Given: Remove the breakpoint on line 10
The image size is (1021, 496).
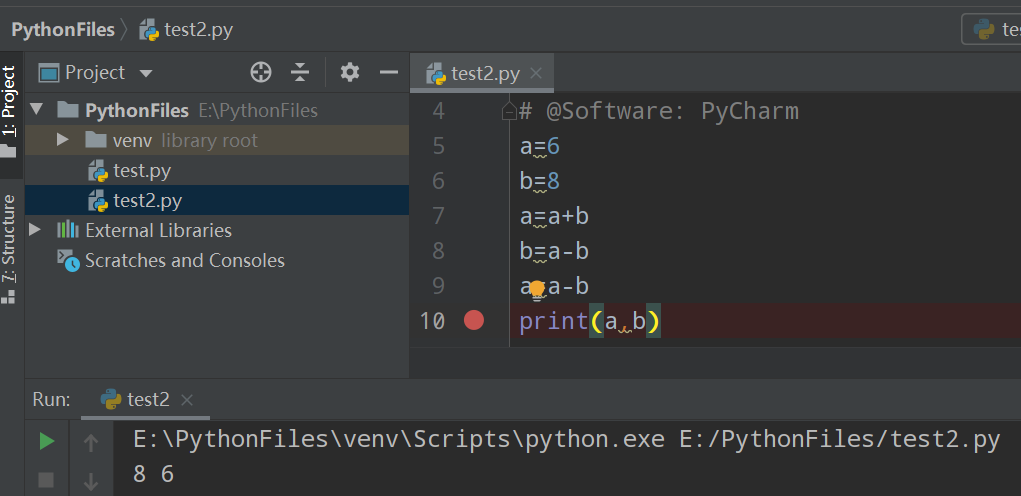Looking at the screenshot, I should 473,320.
